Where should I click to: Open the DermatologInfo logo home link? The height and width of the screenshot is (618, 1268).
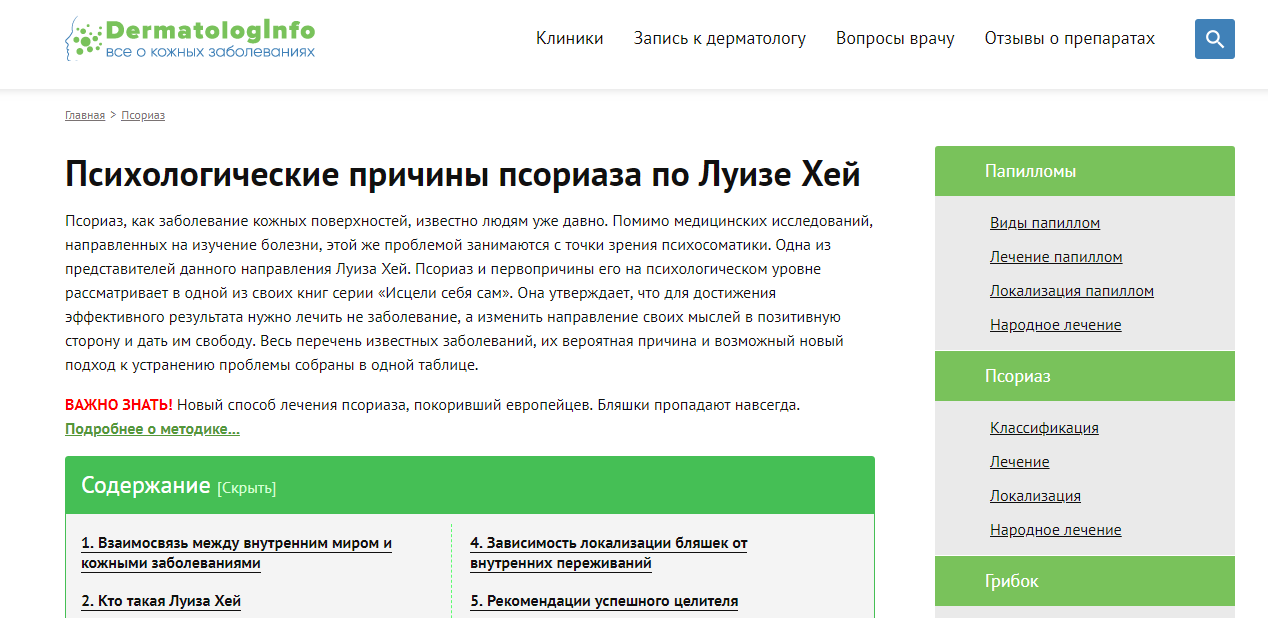tap(190, 39)
